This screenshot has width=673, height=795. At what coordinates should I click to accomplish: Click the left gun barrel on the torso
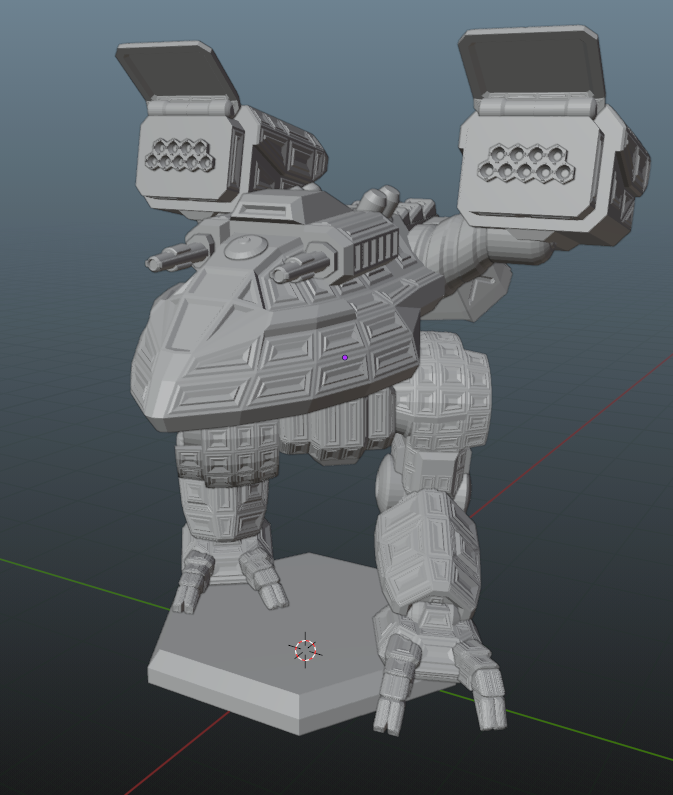tap(178, 254)
